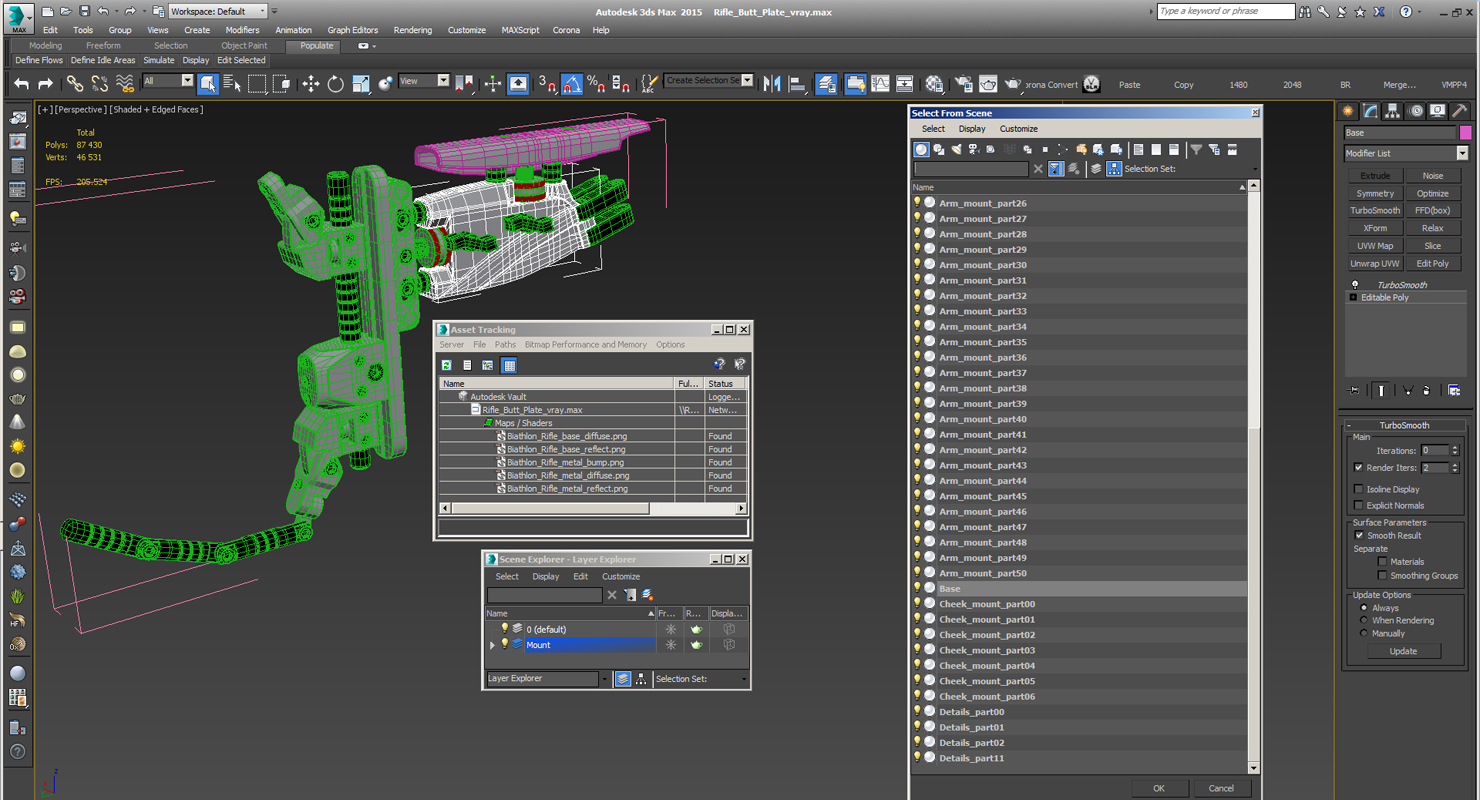
Task: Activate the Select Object tool
Action: click(x=208, y=84)
